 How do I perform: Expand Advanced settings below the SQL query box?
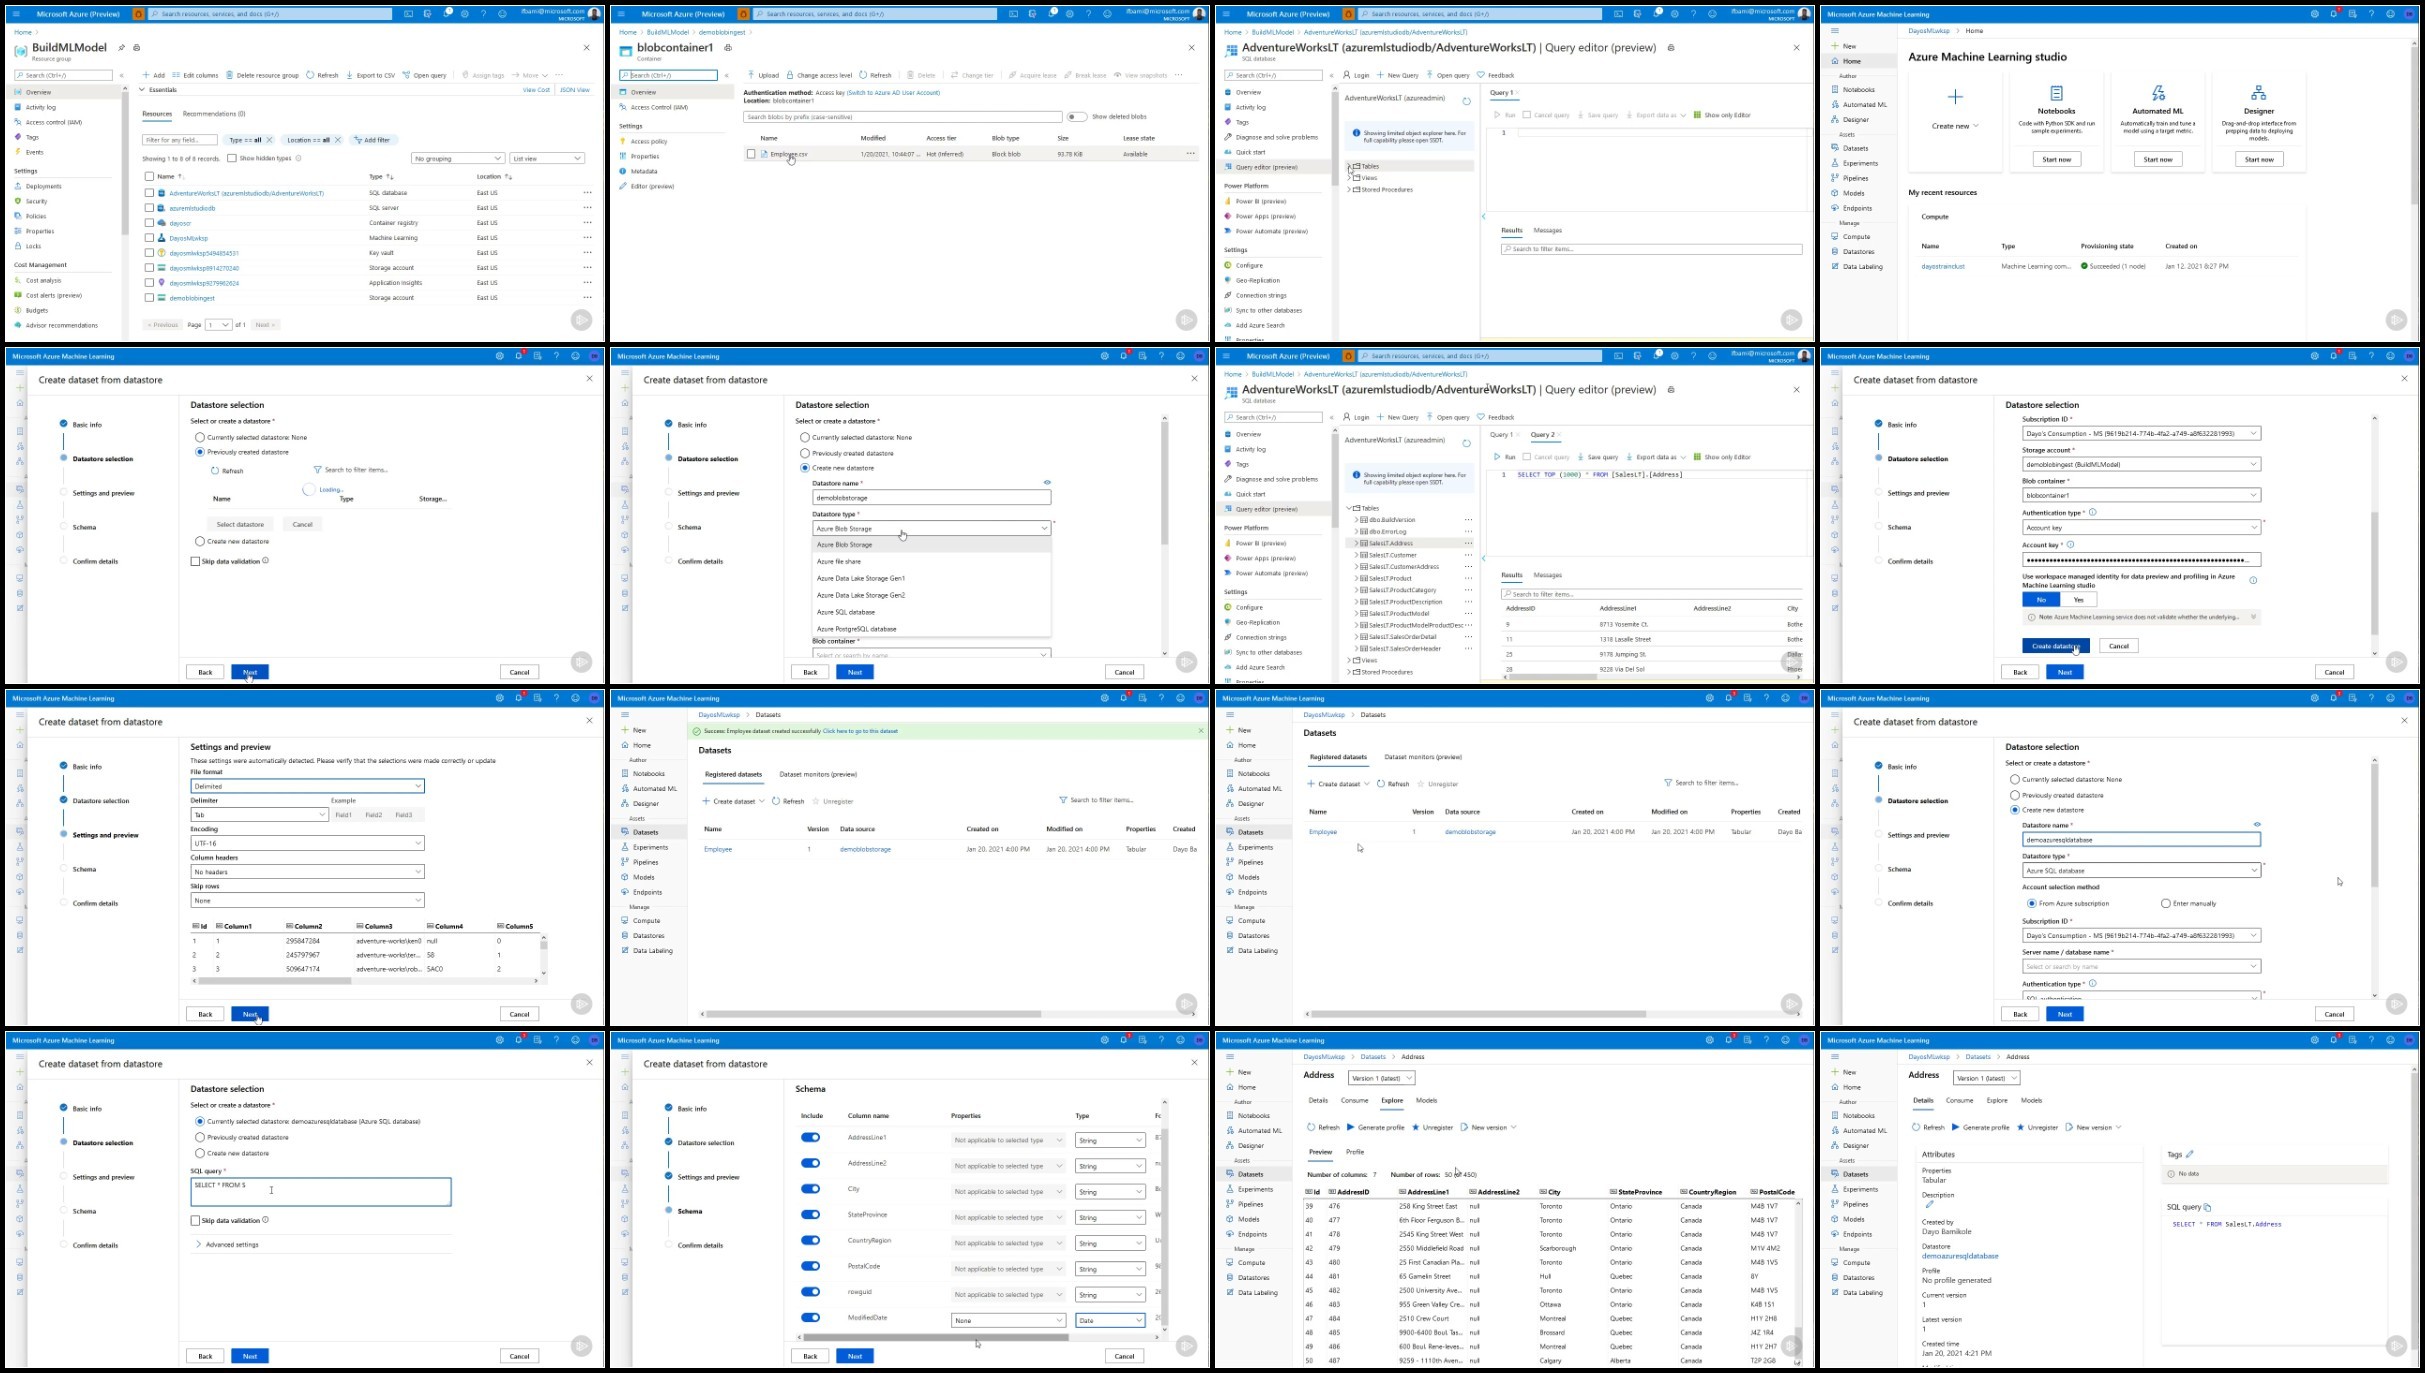(227, 1245)
